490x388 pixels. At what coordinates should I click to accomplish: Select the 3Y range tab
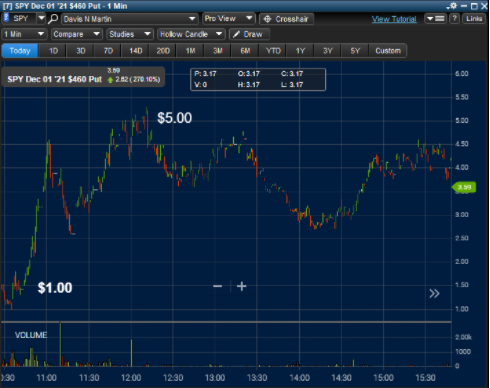(328, 51)
